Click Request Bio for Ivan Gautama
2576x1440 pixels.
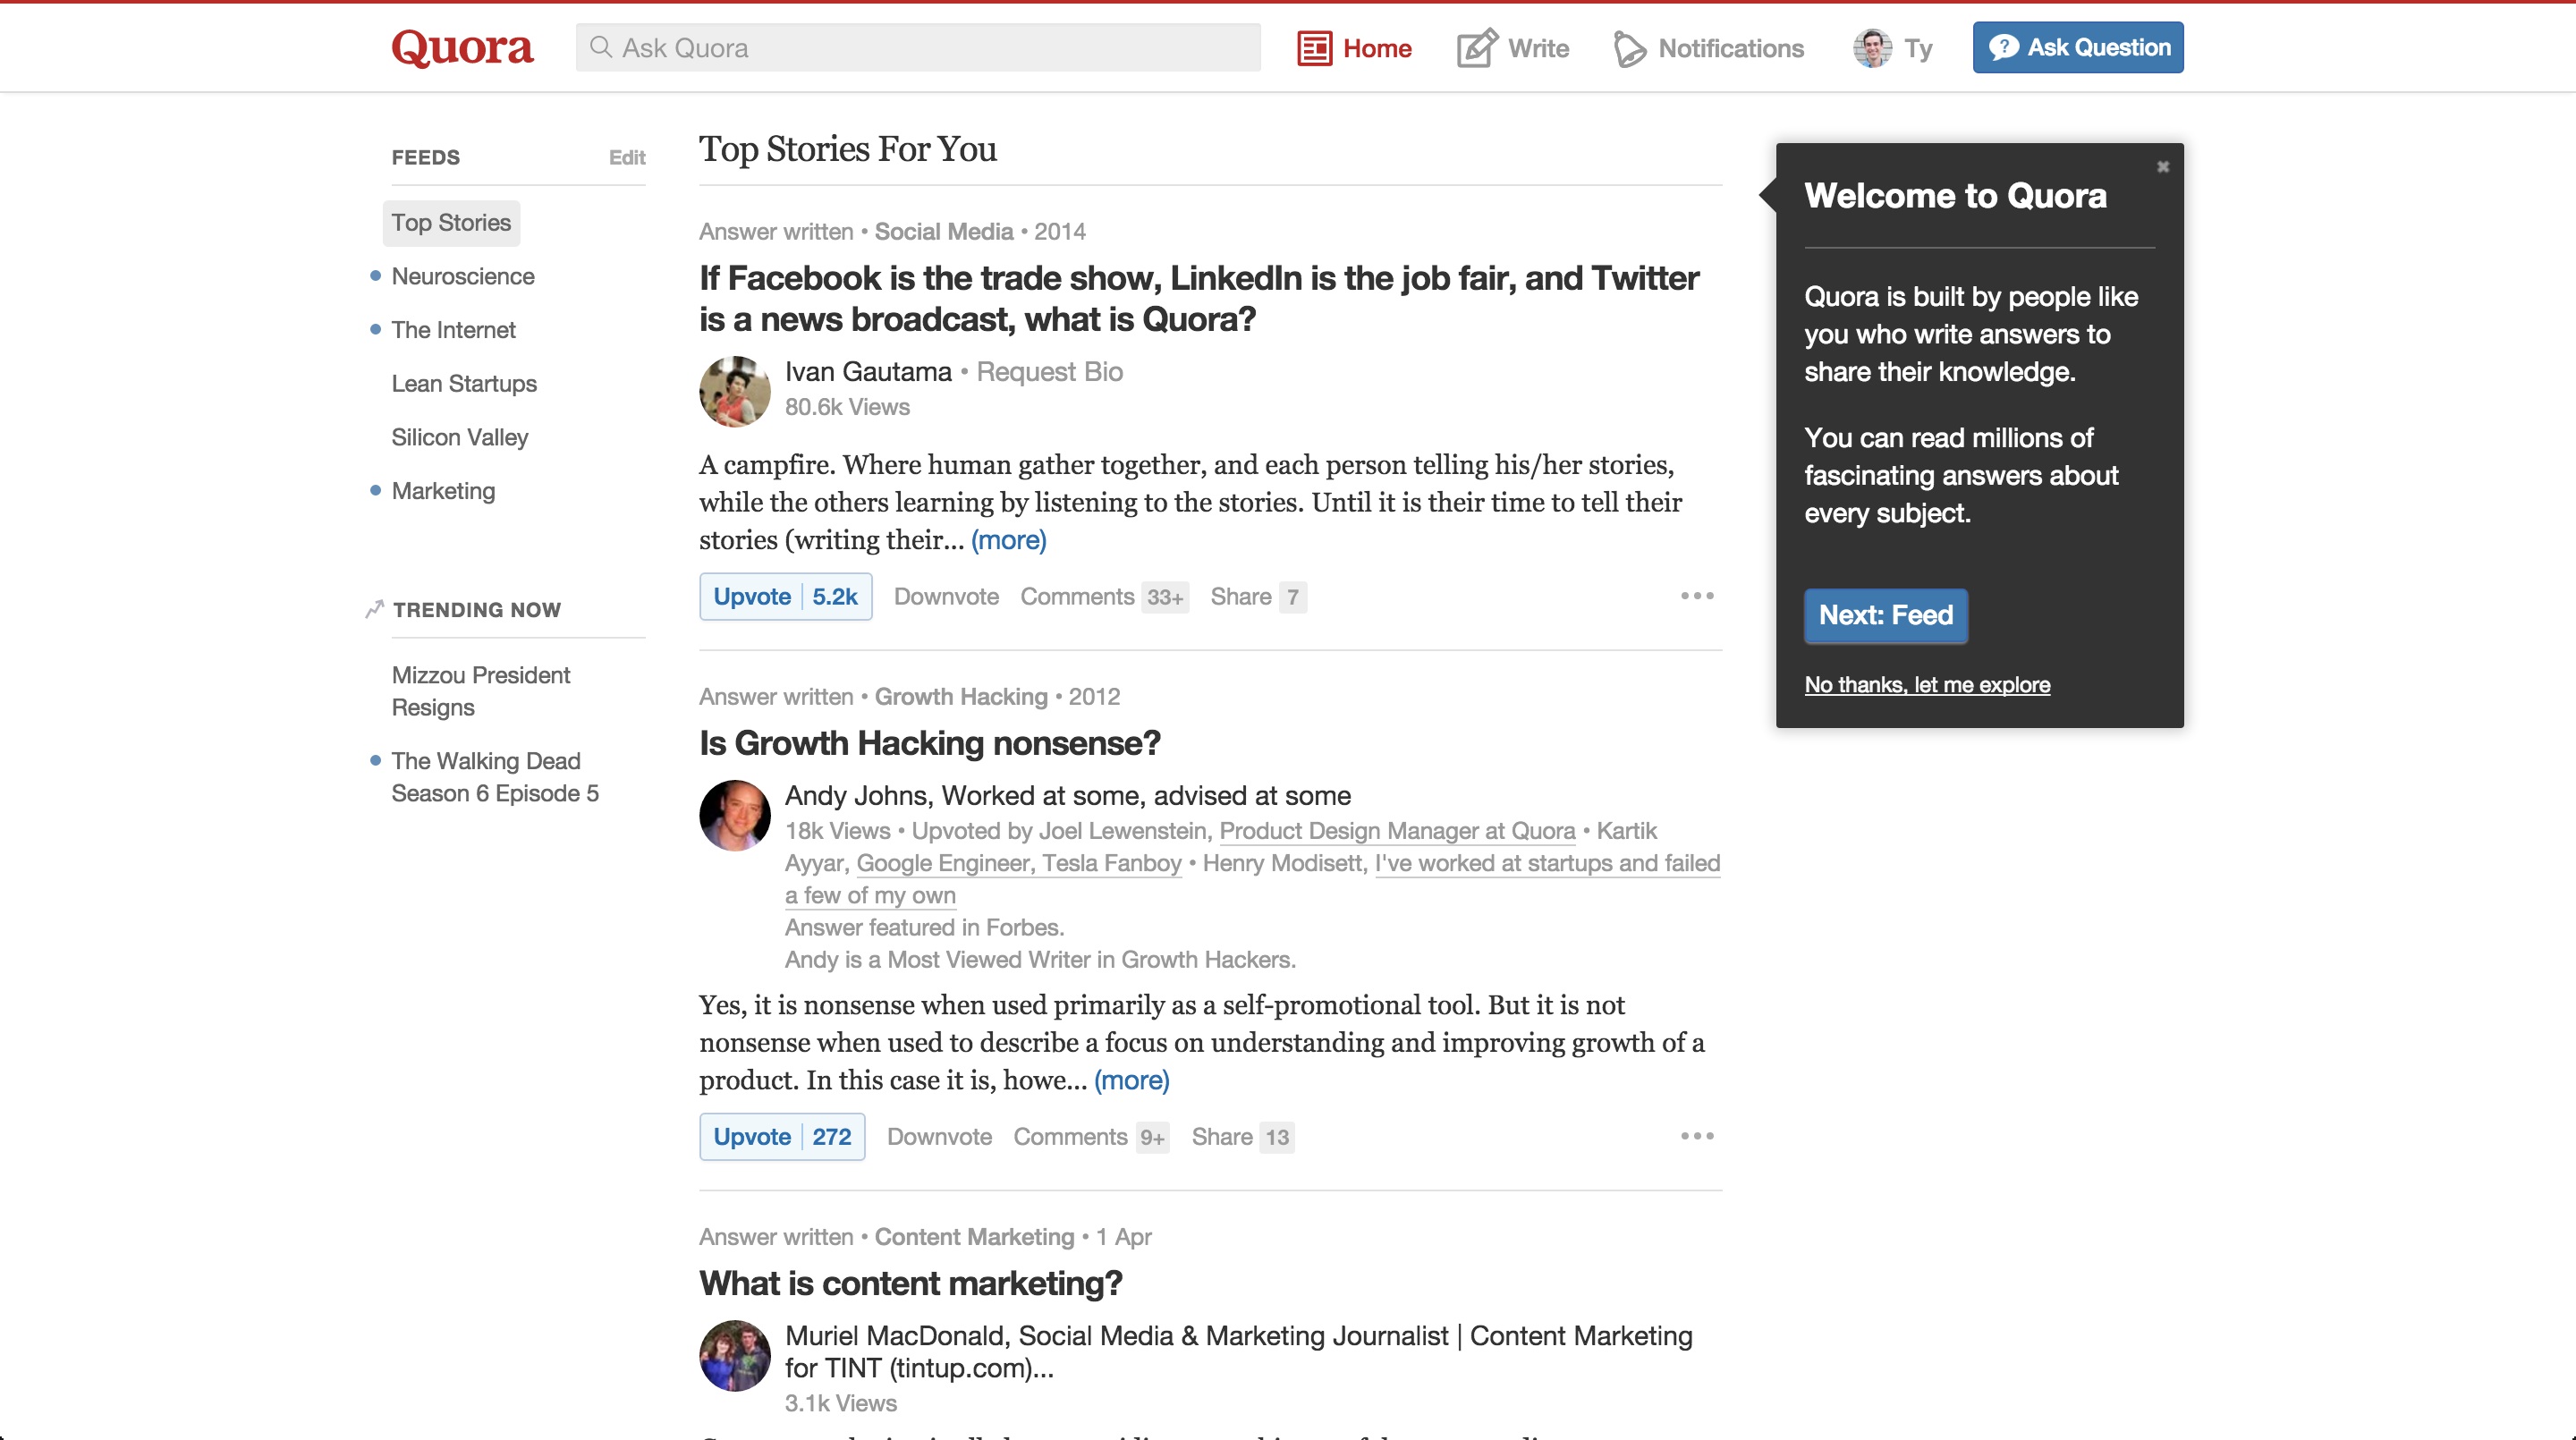click(1049, 372)
